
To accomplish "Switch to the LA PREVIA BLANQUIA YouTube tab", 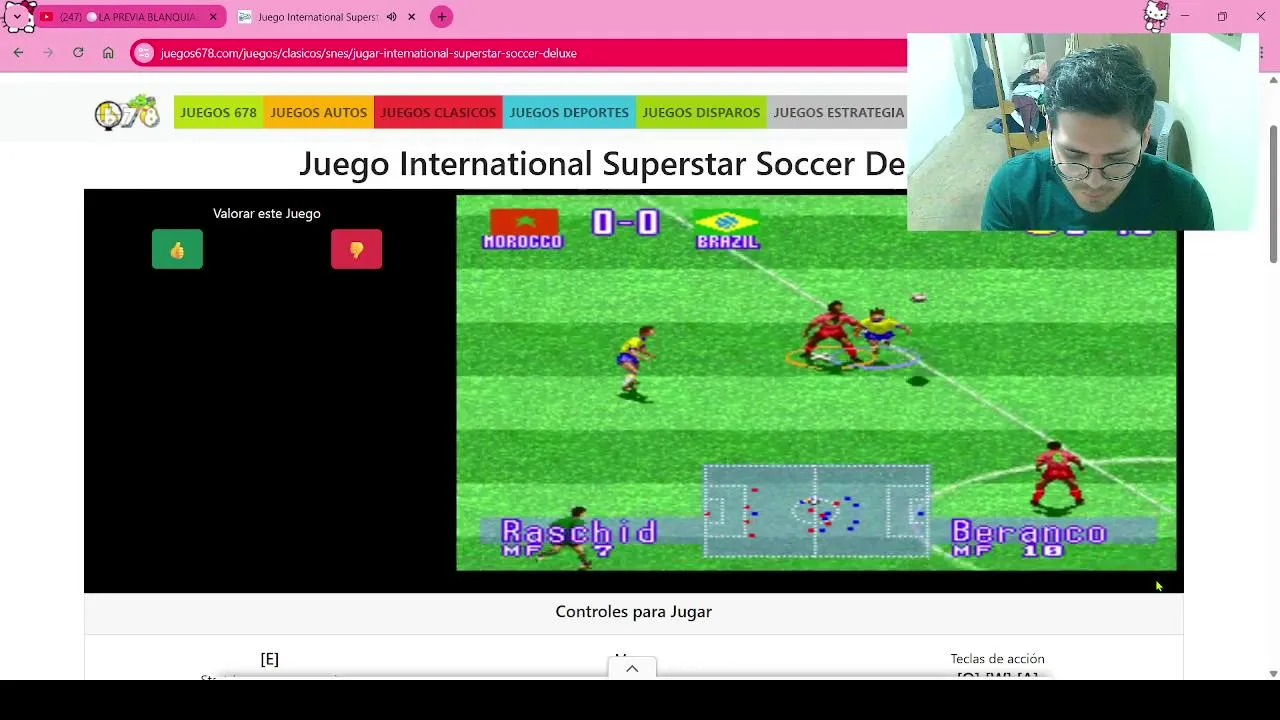I will pyautogui.click(x=129, y=17).
